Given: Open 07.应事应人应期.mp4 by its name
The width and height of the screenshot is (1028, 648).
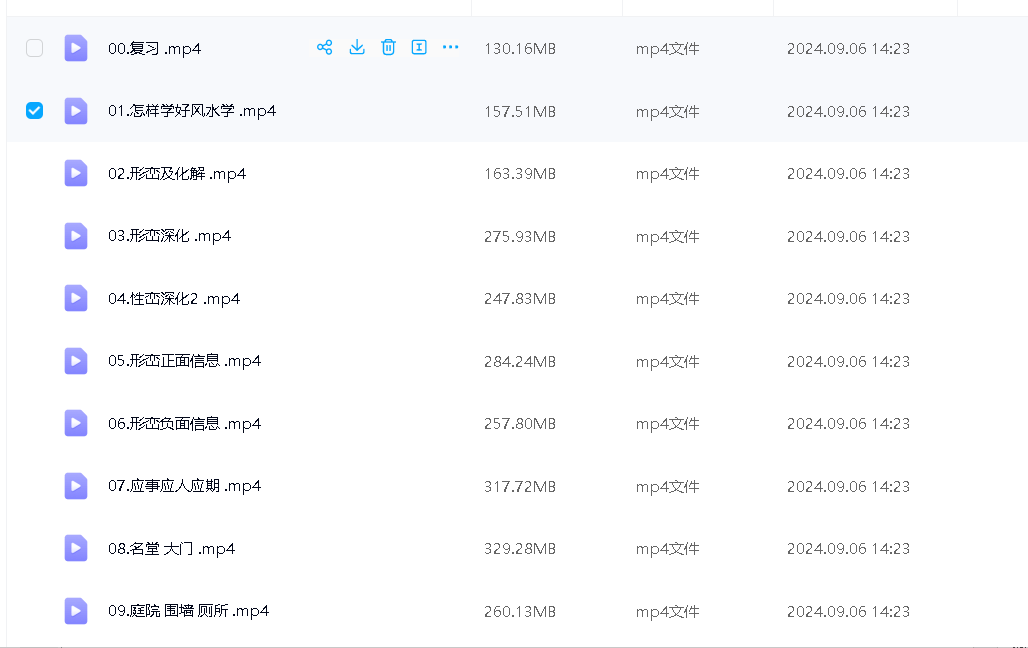Looking at the screenshot, I should (x=184, y=486).
